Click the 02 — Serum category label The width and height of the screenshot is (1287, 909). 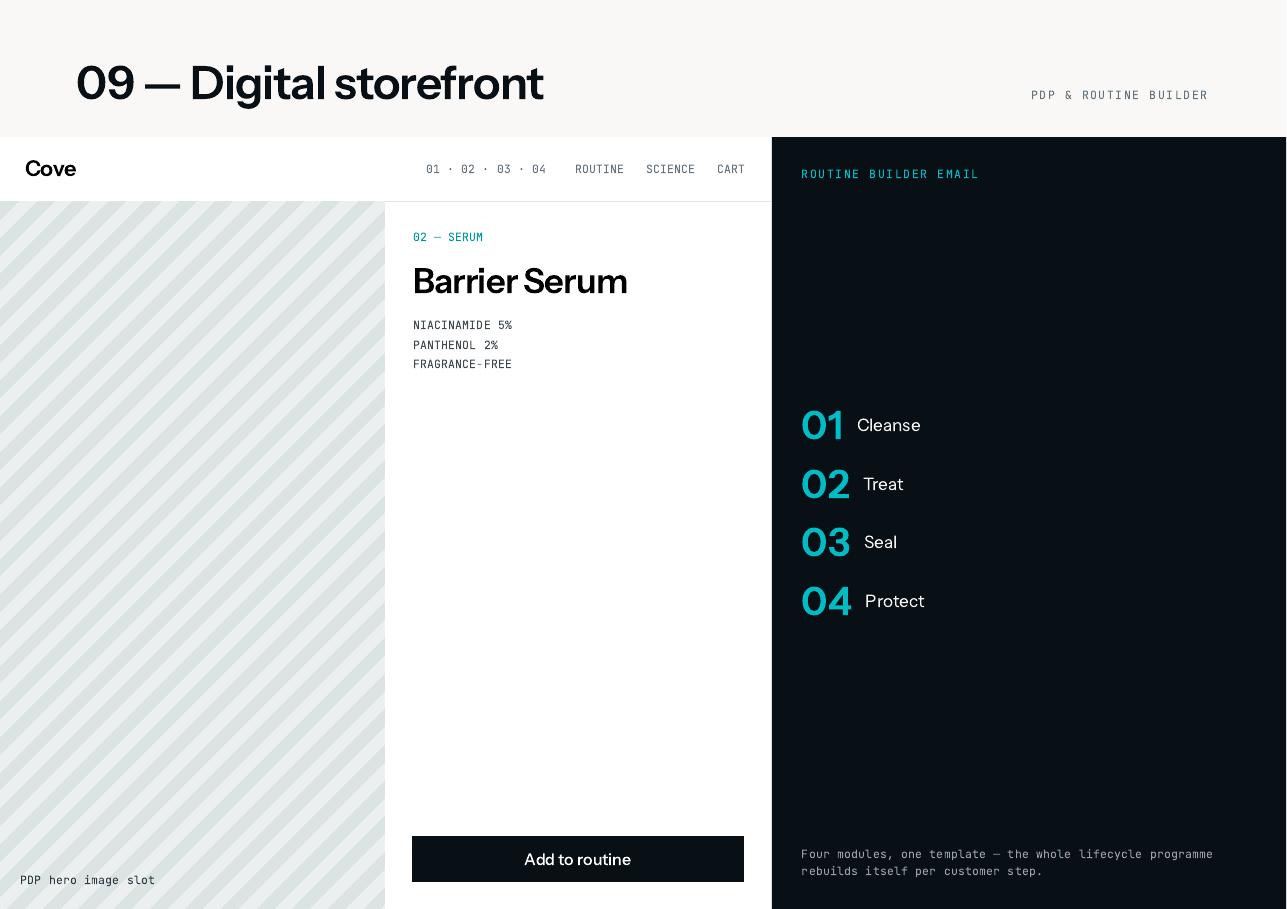click(448, 237)
